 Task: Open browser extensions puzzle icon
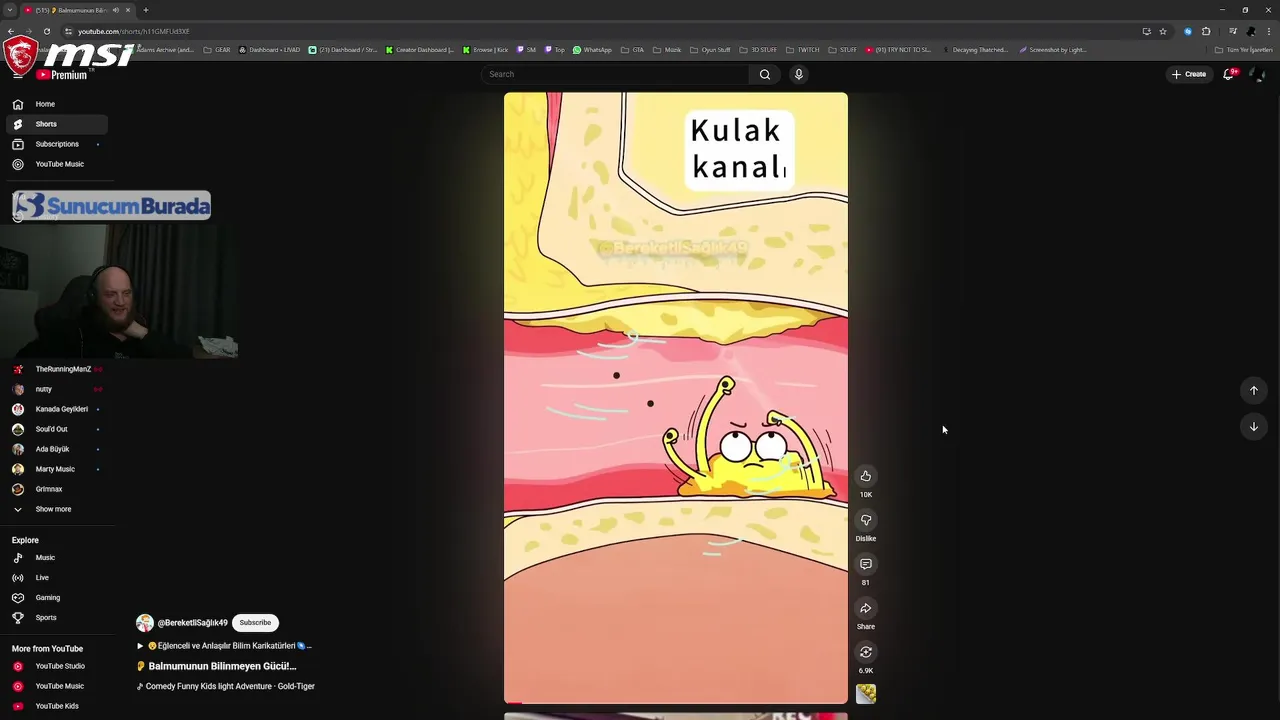pyautogui.click(x=1206, y=31)
